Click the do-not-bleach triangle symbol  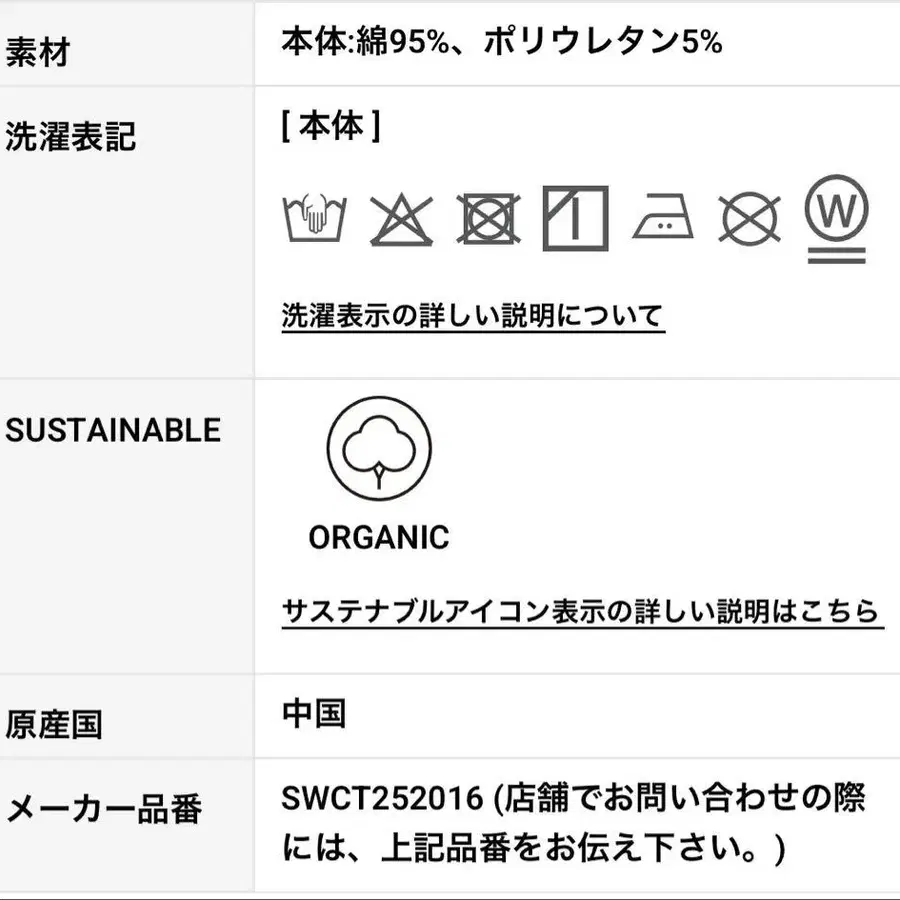[x=401, y=220]
